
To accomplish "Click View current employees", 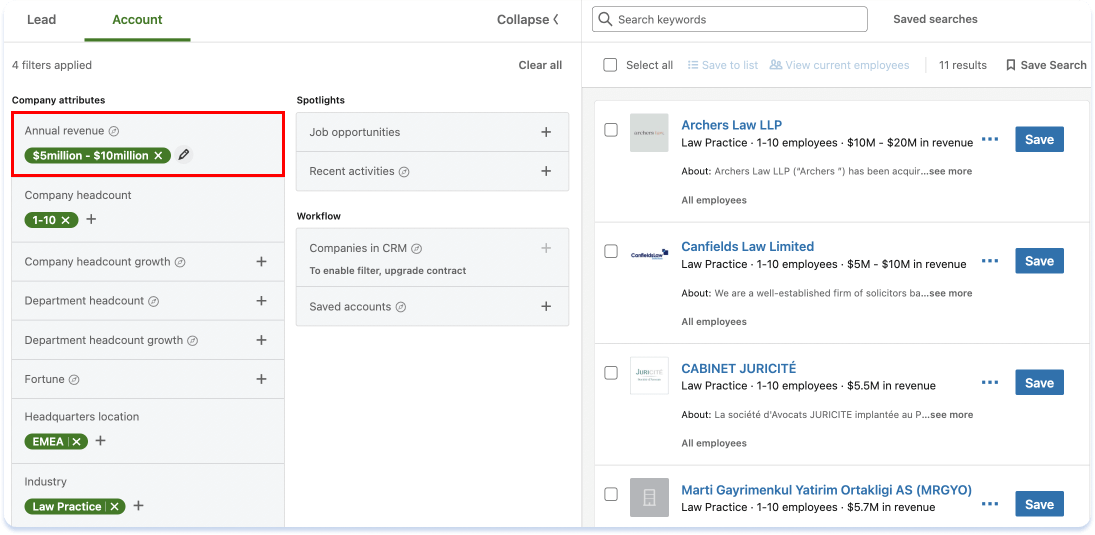I will pyautogui.click(x=839, y=65).
